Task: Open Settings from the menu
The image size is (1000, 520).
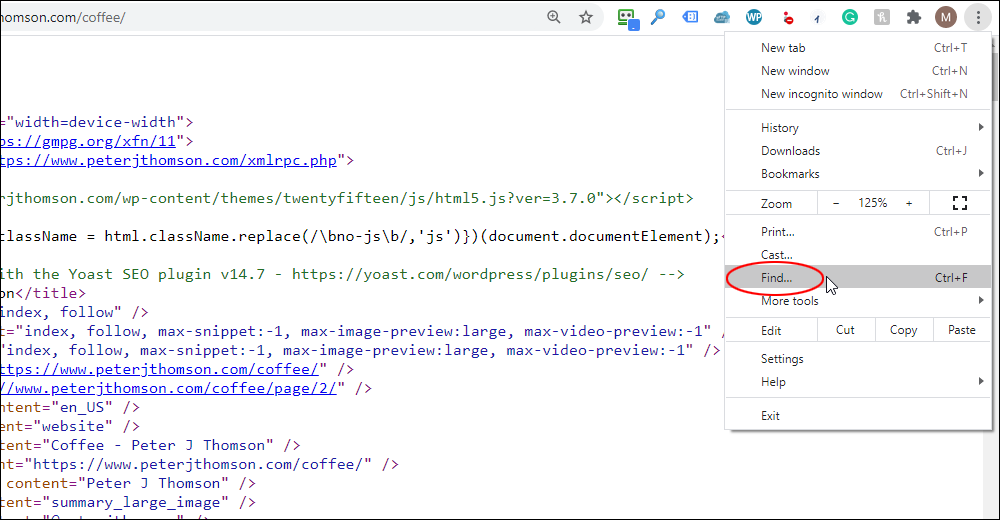Action: point(858,359)
